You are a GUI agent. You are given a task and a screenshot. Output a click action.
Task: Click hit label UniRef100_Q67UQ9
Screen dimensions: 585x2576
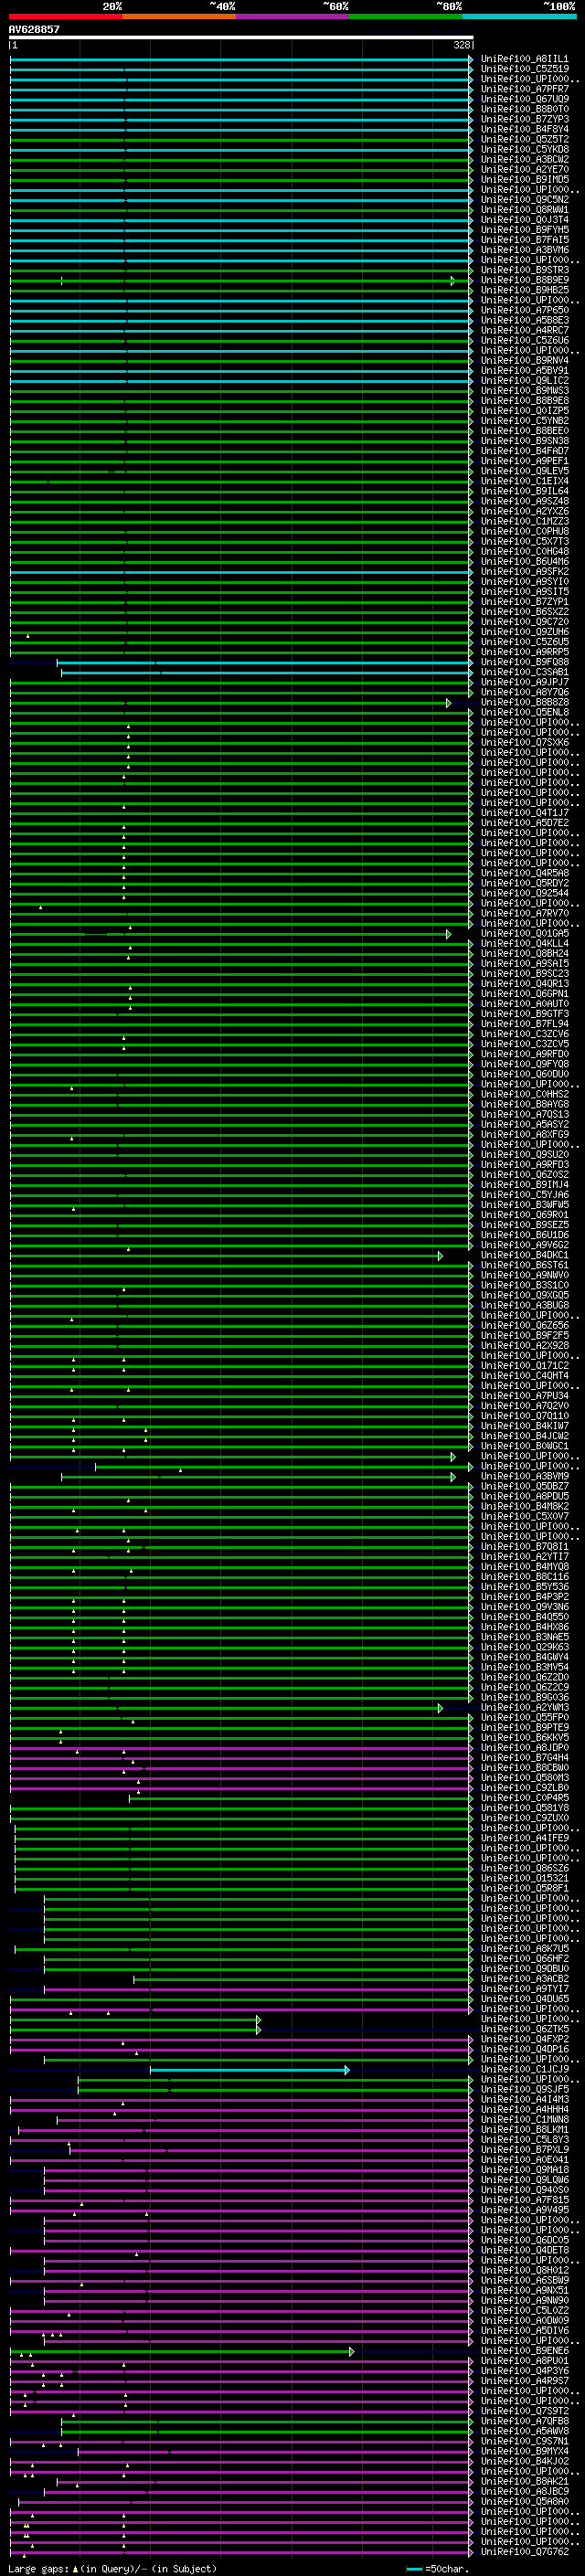click(525, 99)
